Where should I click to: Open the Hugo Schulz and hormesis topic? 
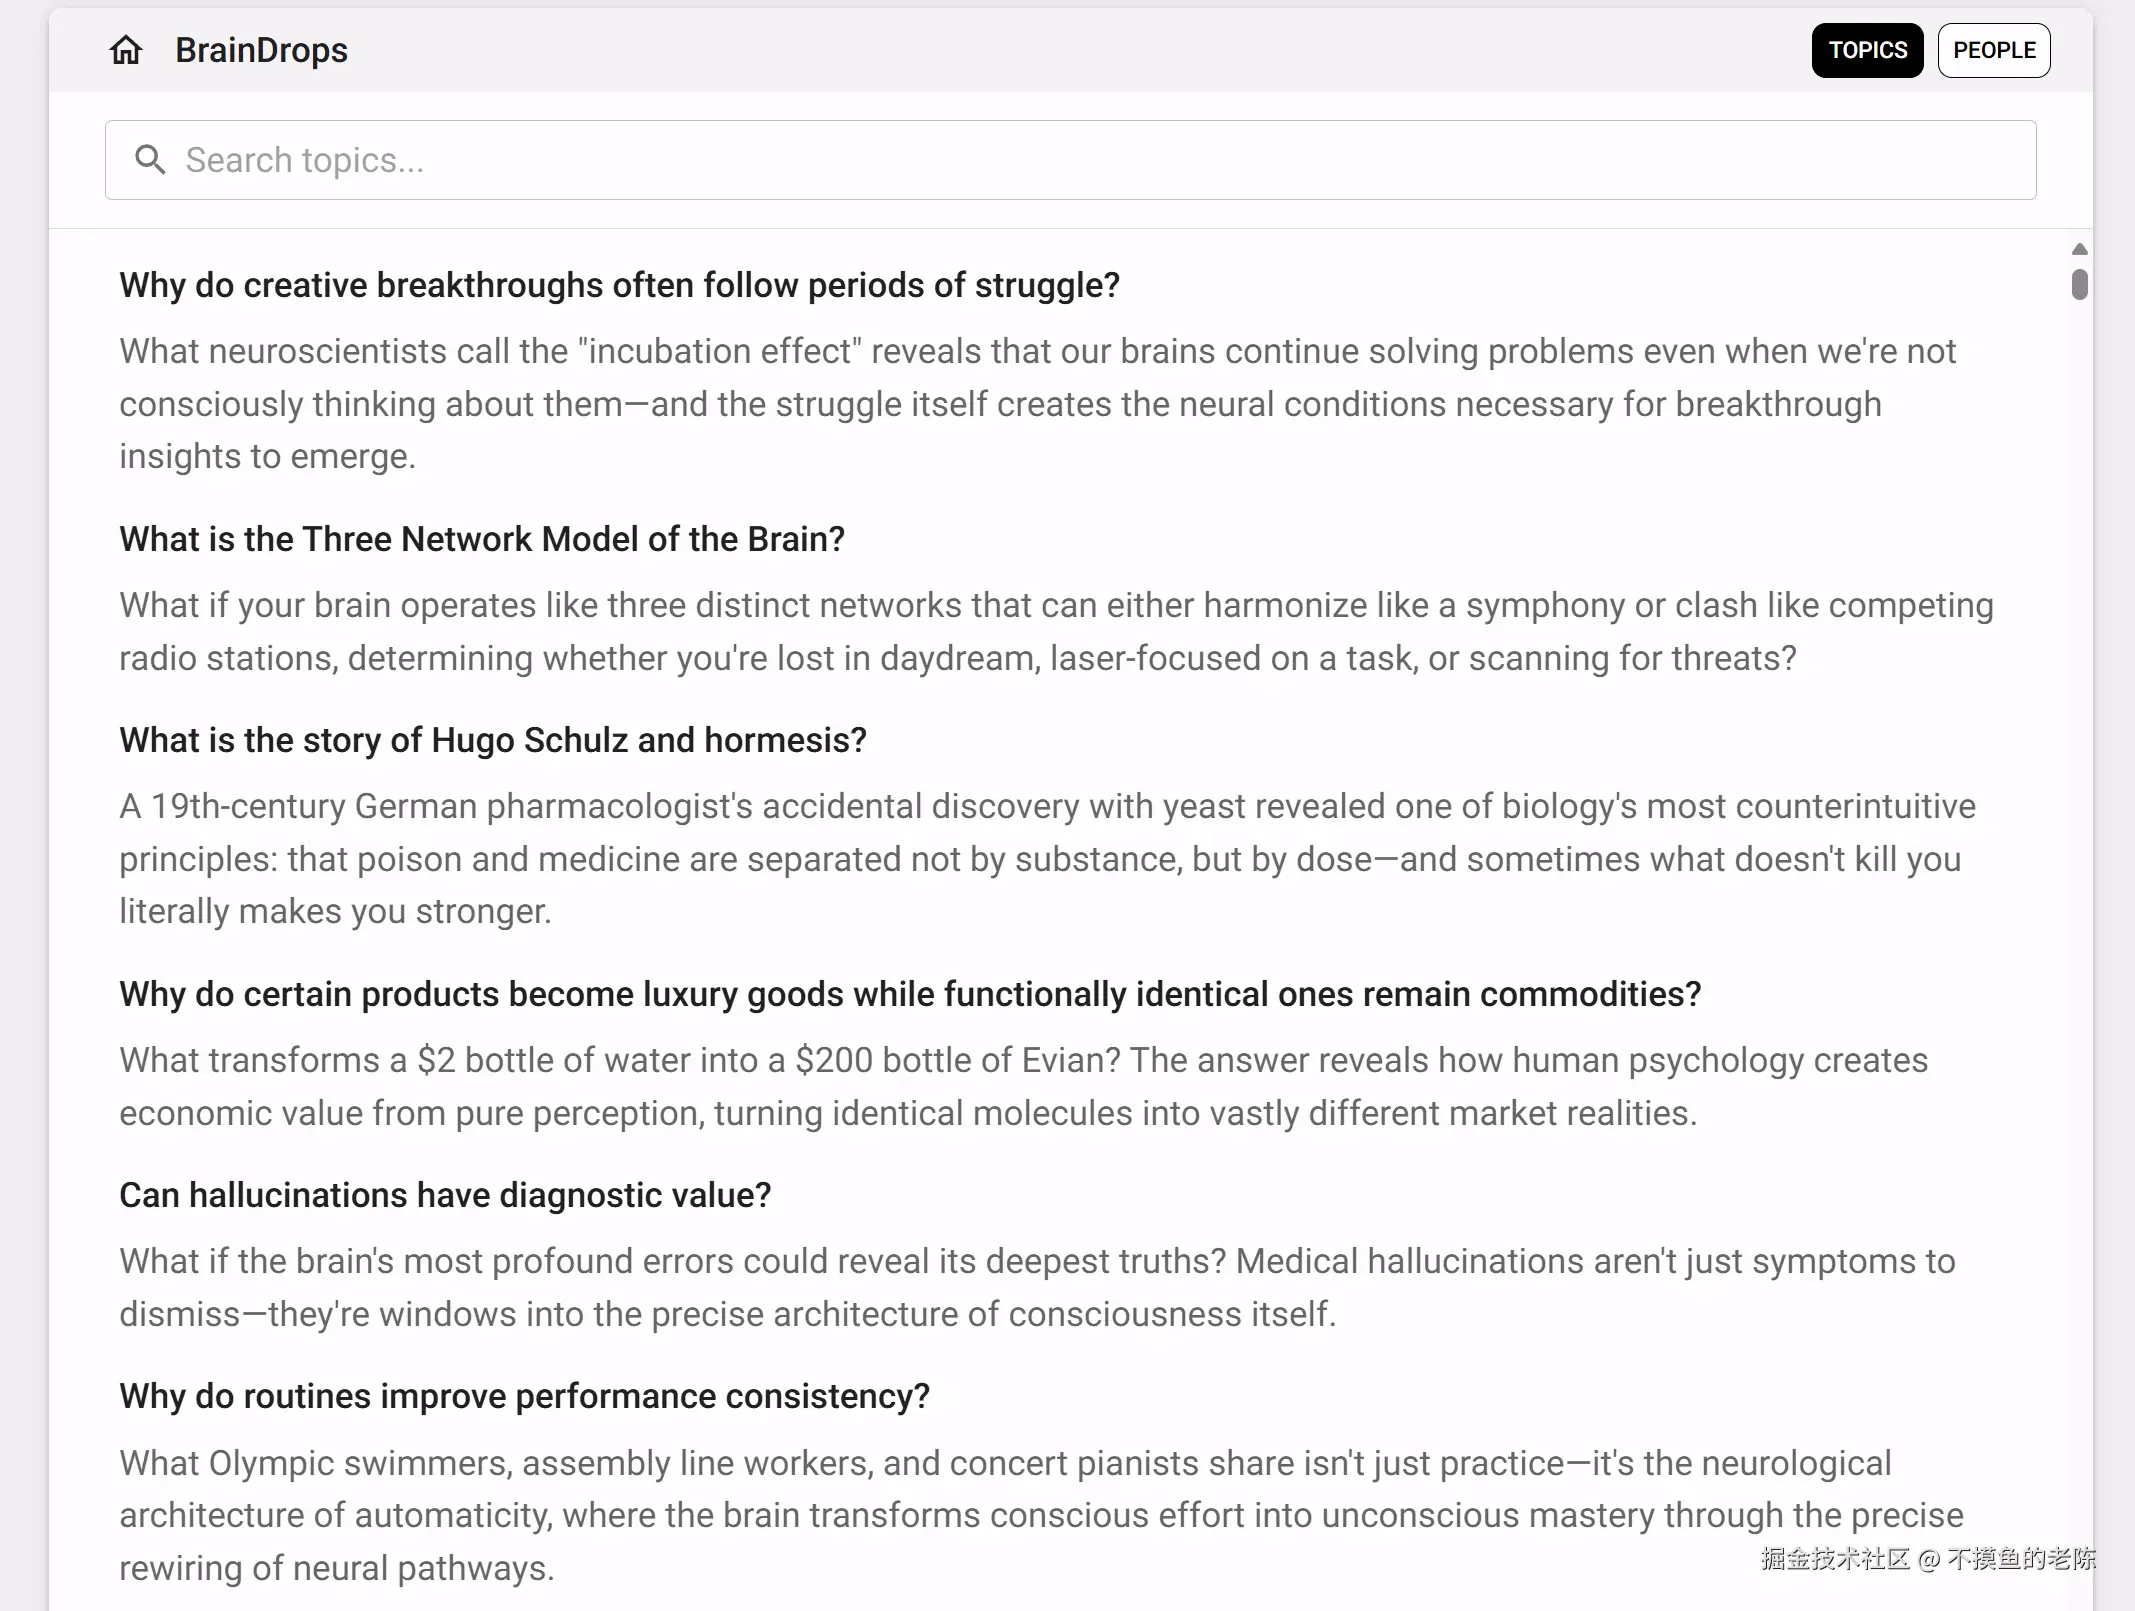493,740
